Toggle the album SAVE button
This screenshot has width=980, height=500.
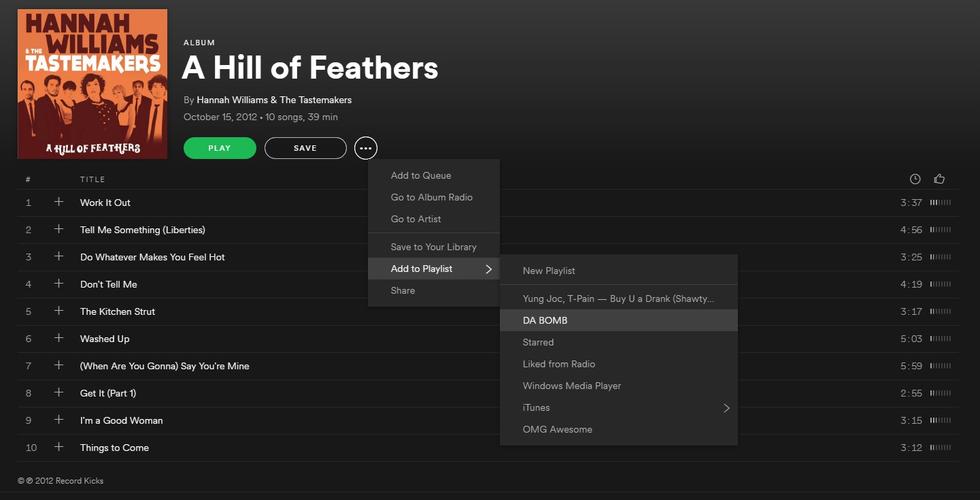[x=305, y=148]
